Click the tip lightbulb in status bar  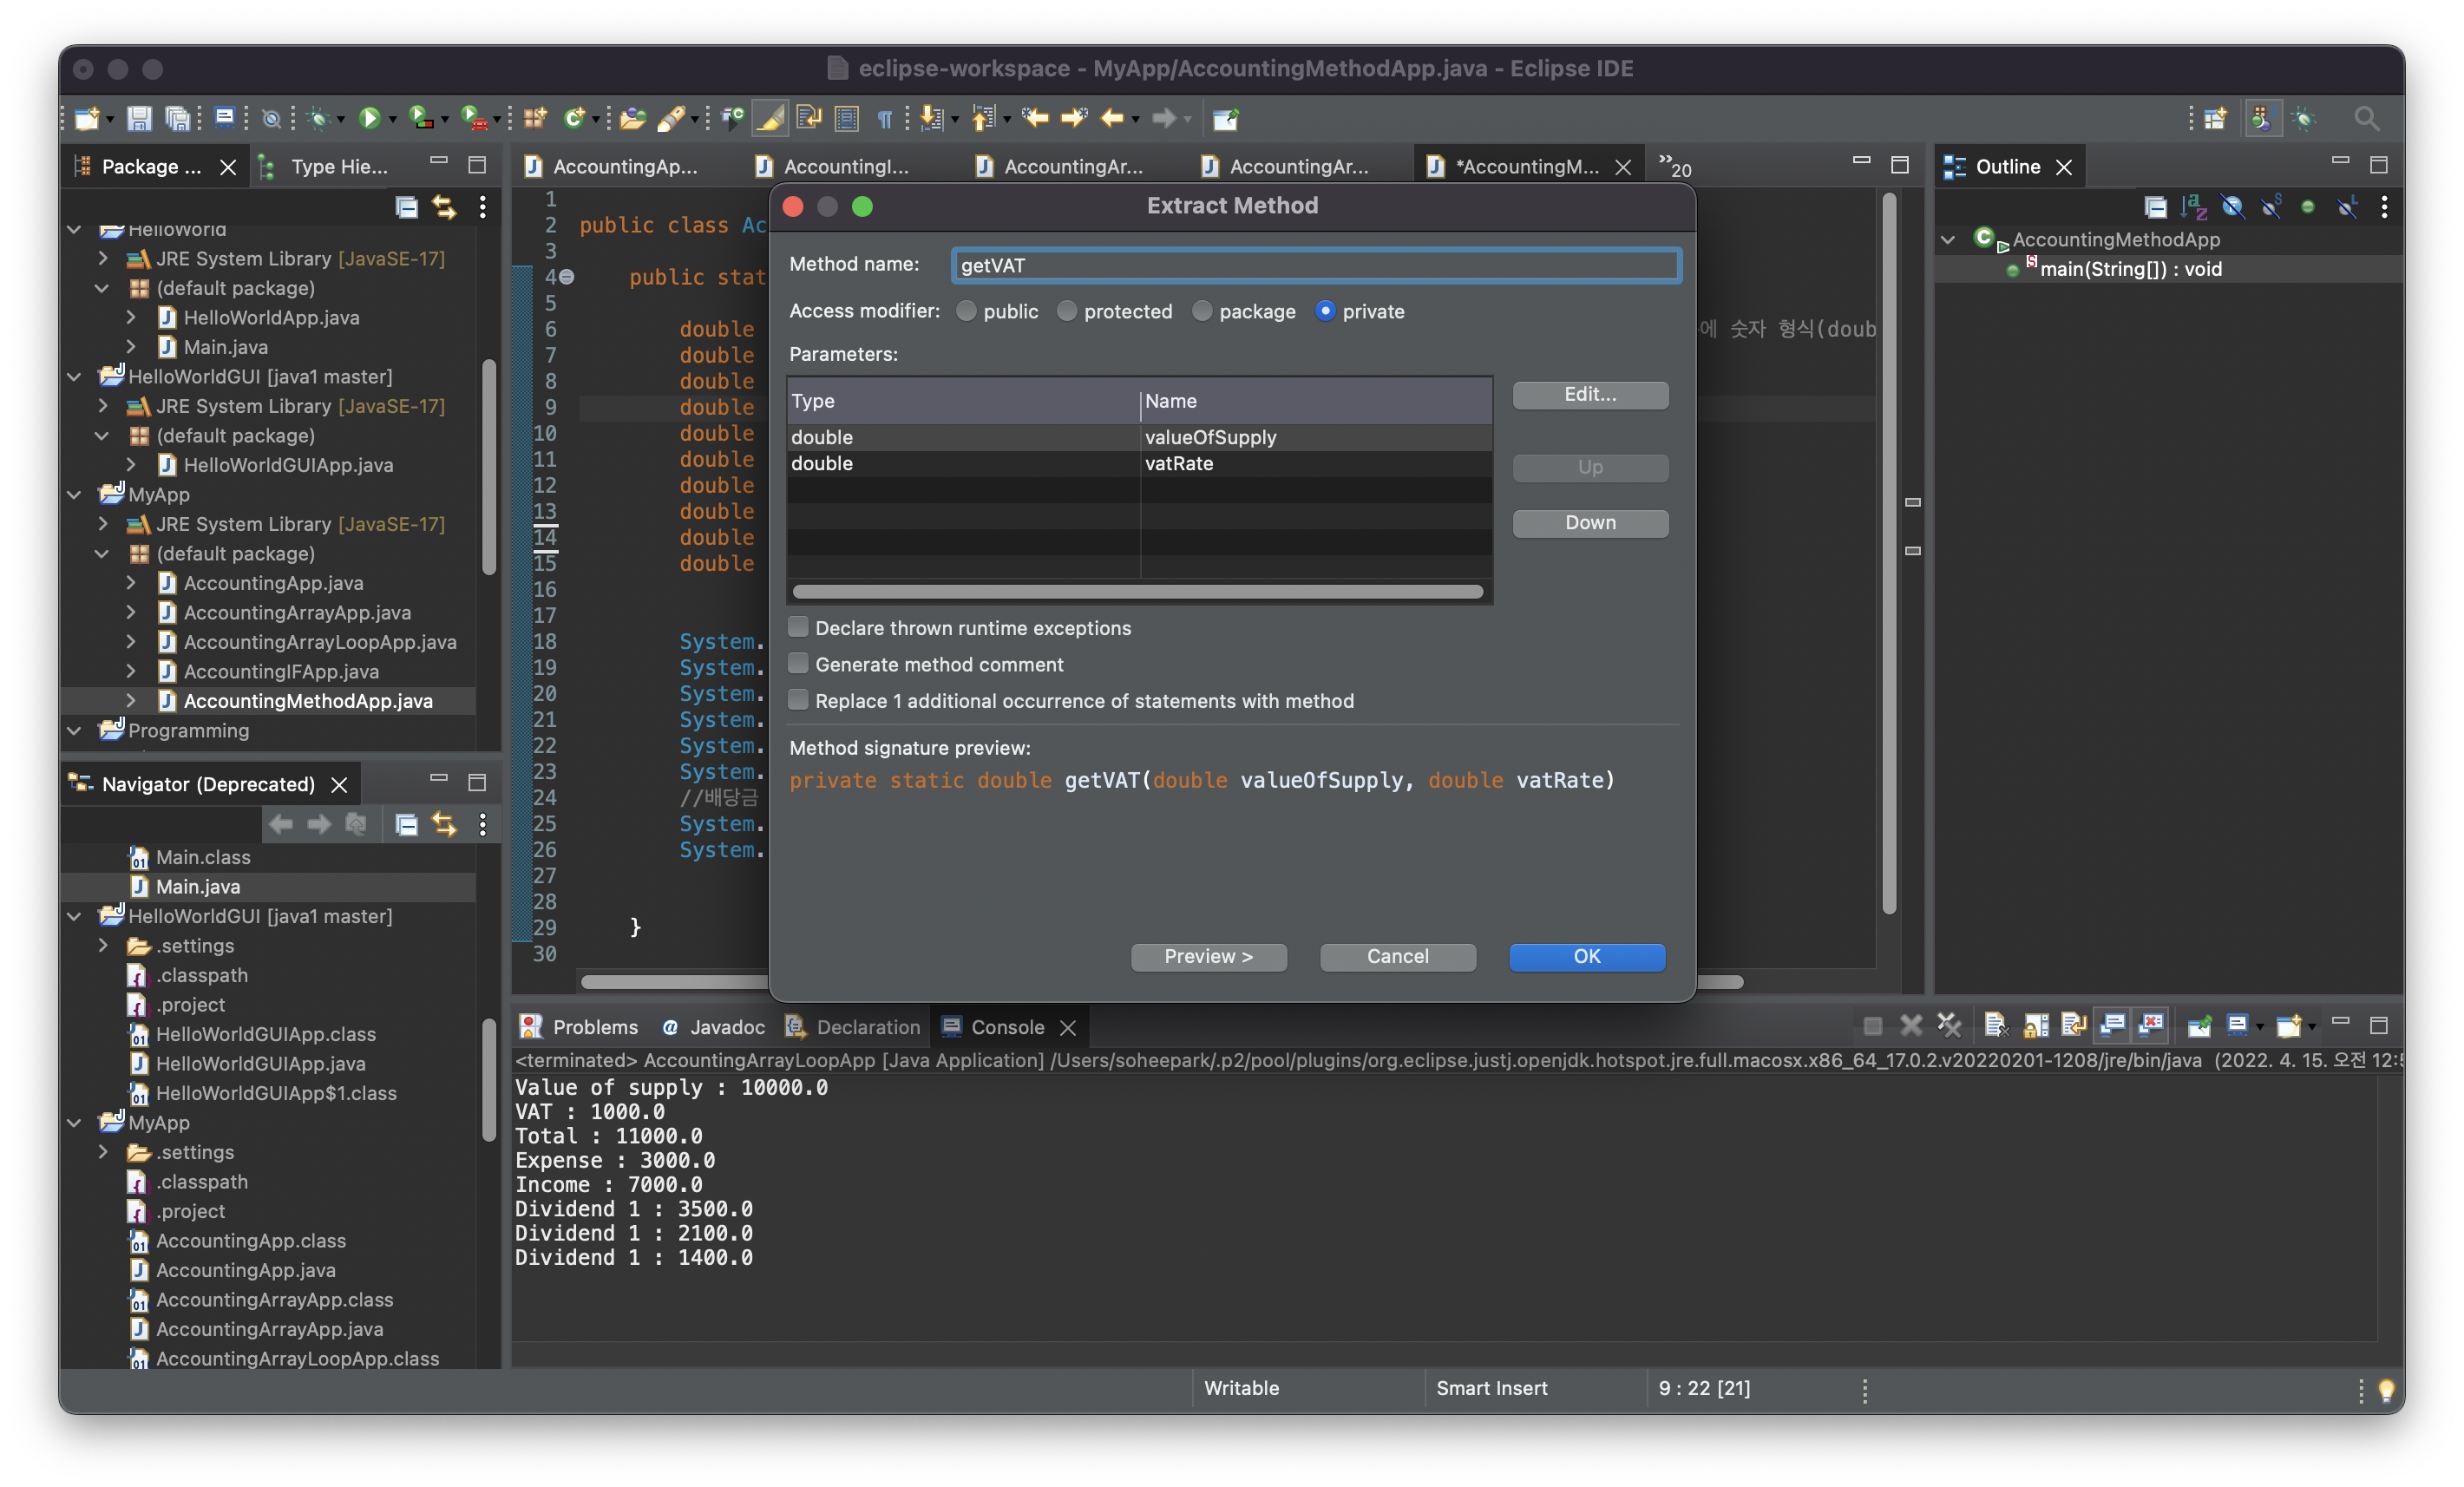2386,1389
